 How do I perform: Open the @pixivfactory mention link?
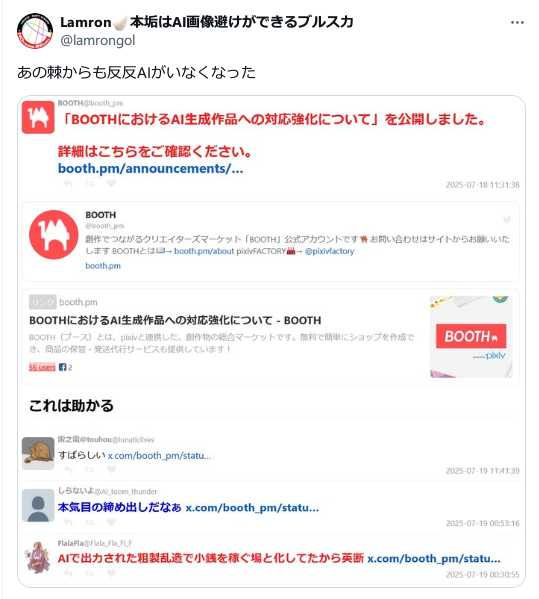(329, 251)
